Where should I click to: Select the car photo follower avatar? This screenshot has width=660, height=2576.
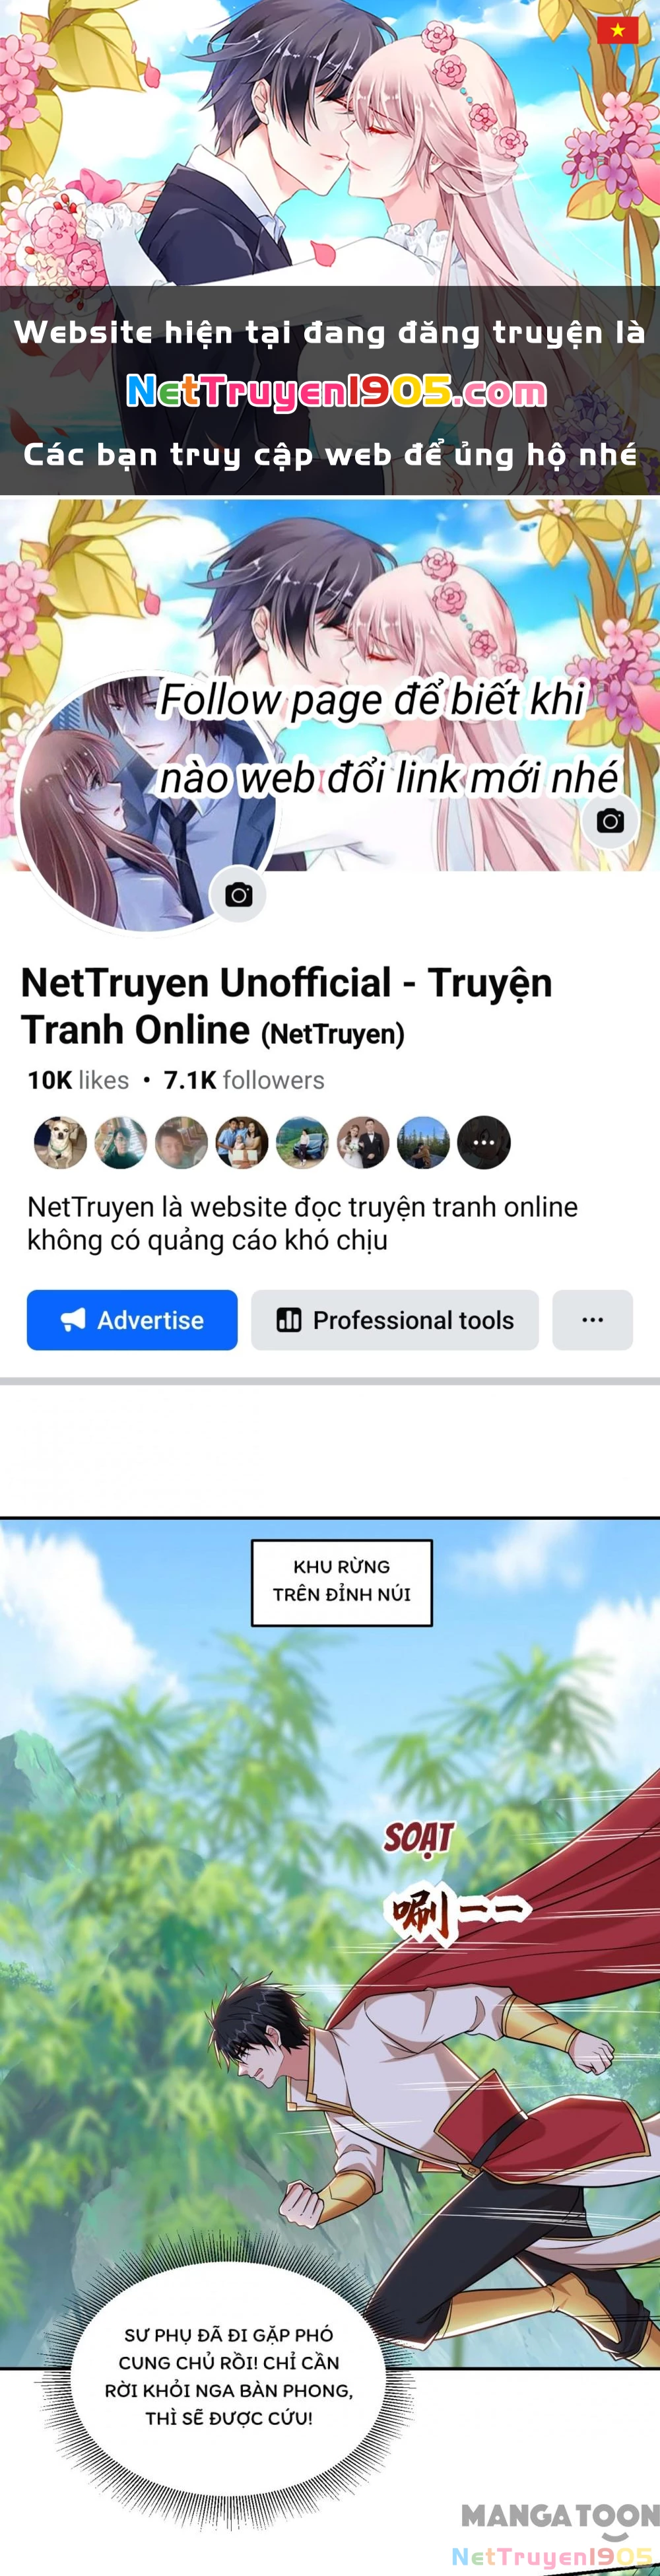302,1142
